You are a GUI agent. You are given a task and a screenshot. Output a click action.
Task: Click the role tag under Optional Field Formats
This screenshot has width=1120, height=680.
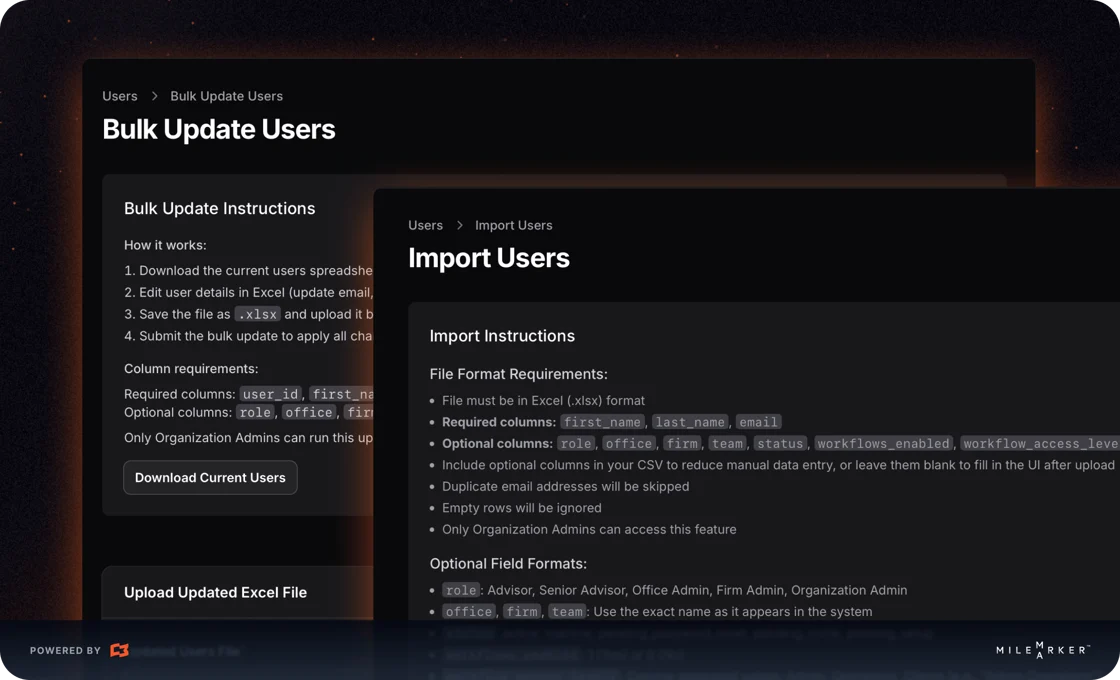tap(461, 590)
